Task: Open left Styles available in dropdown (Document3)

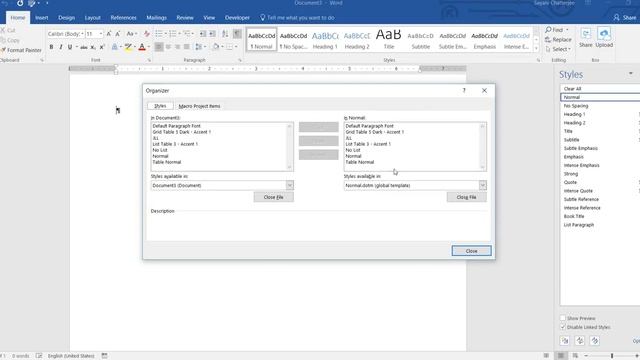Action: [289, 185]
